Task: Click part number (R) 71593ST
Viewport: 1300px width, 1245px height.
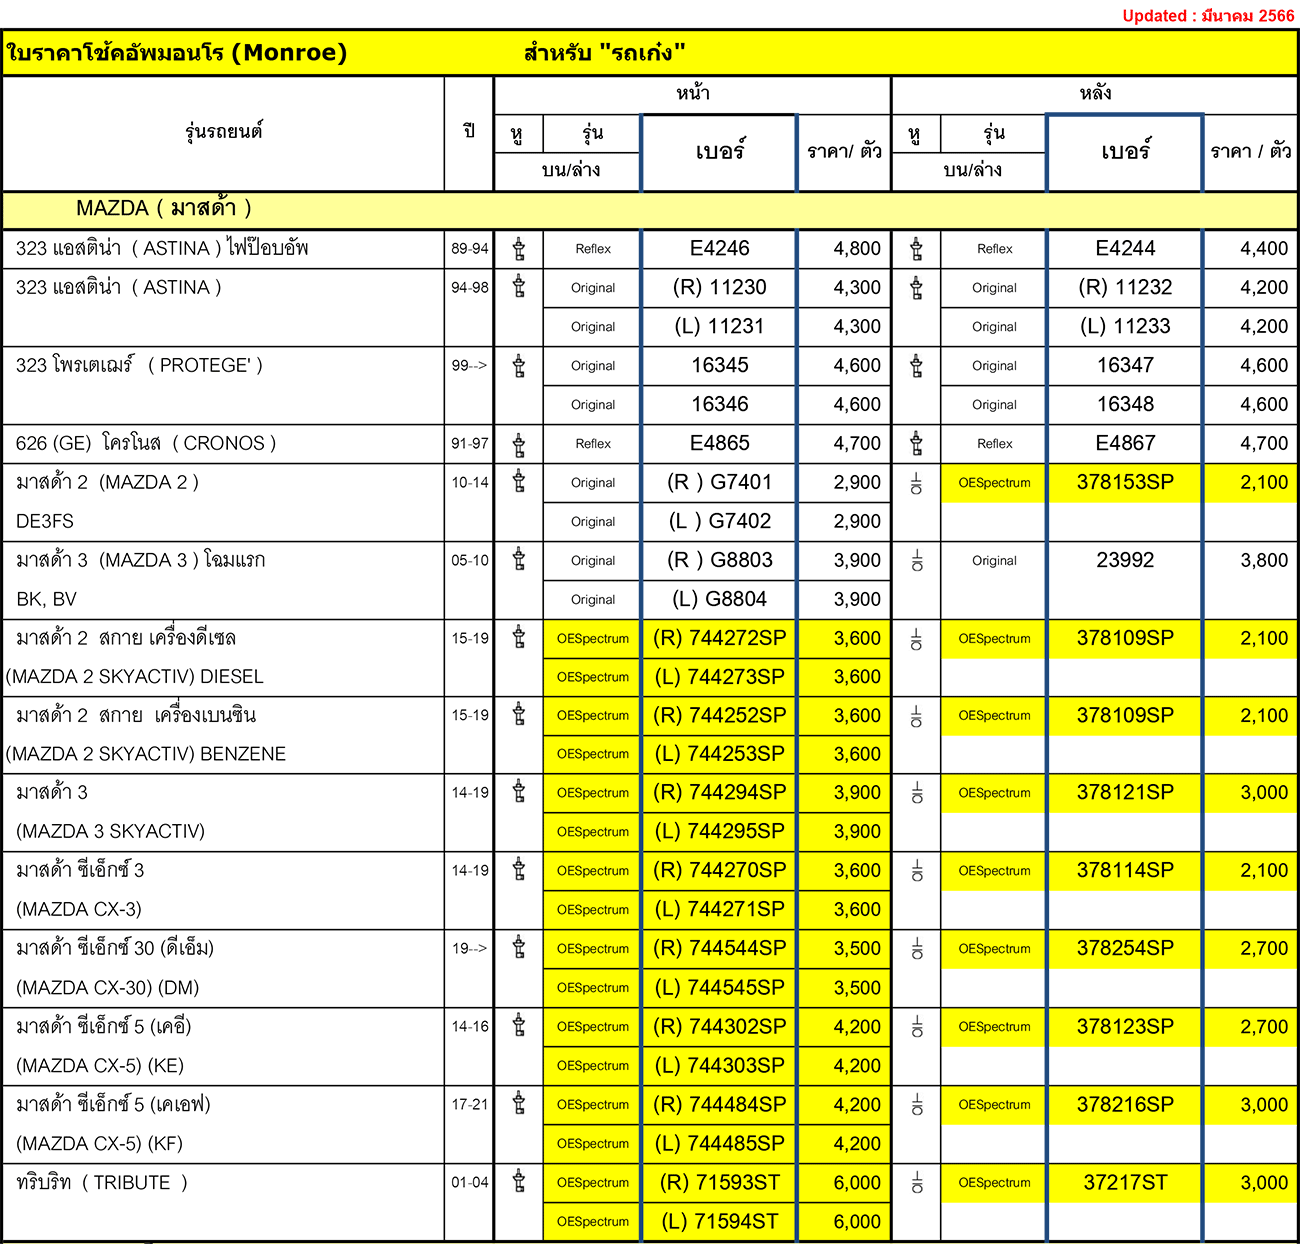Action: pyautogui.click(x=720, y=1182)
